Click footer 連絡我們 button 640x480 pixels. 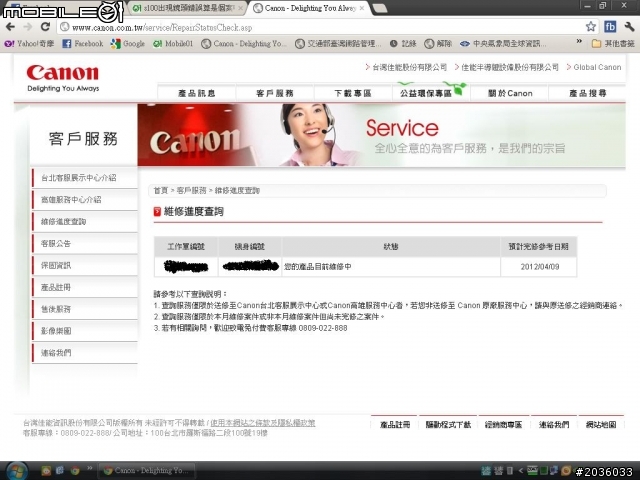[553, 424]
